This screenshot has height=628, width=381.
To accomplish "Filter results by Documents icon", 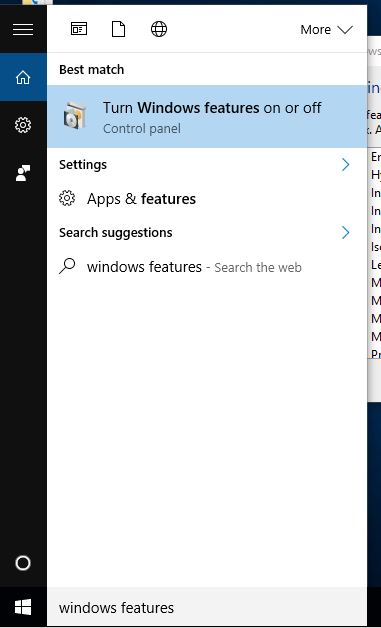I will [x=118, y=29].
